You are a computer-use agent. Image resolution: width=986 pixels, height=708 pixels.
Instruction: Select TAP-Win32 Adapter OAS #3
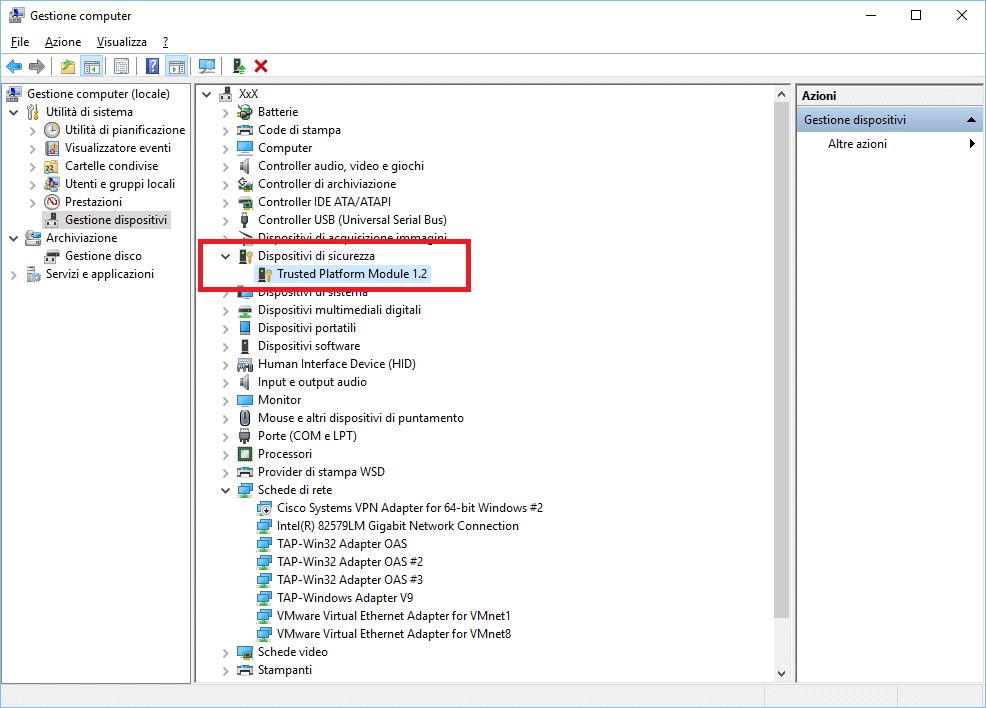point(350,580)
